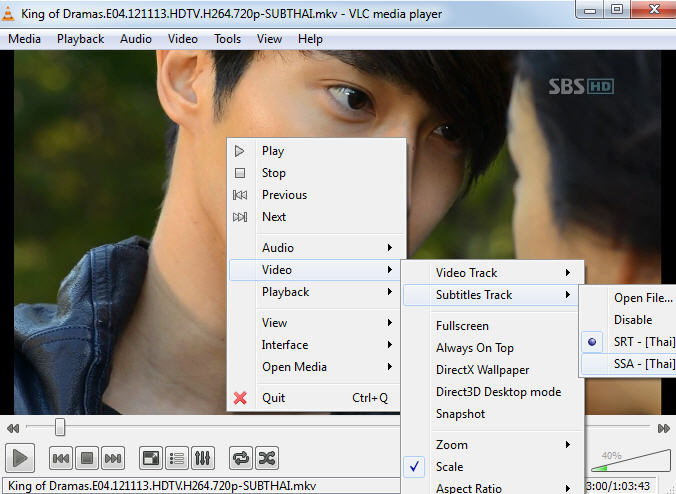This screenshot has width=676, height=494.
Task: Click Previous in the context menu
Action: pos(317,195)
